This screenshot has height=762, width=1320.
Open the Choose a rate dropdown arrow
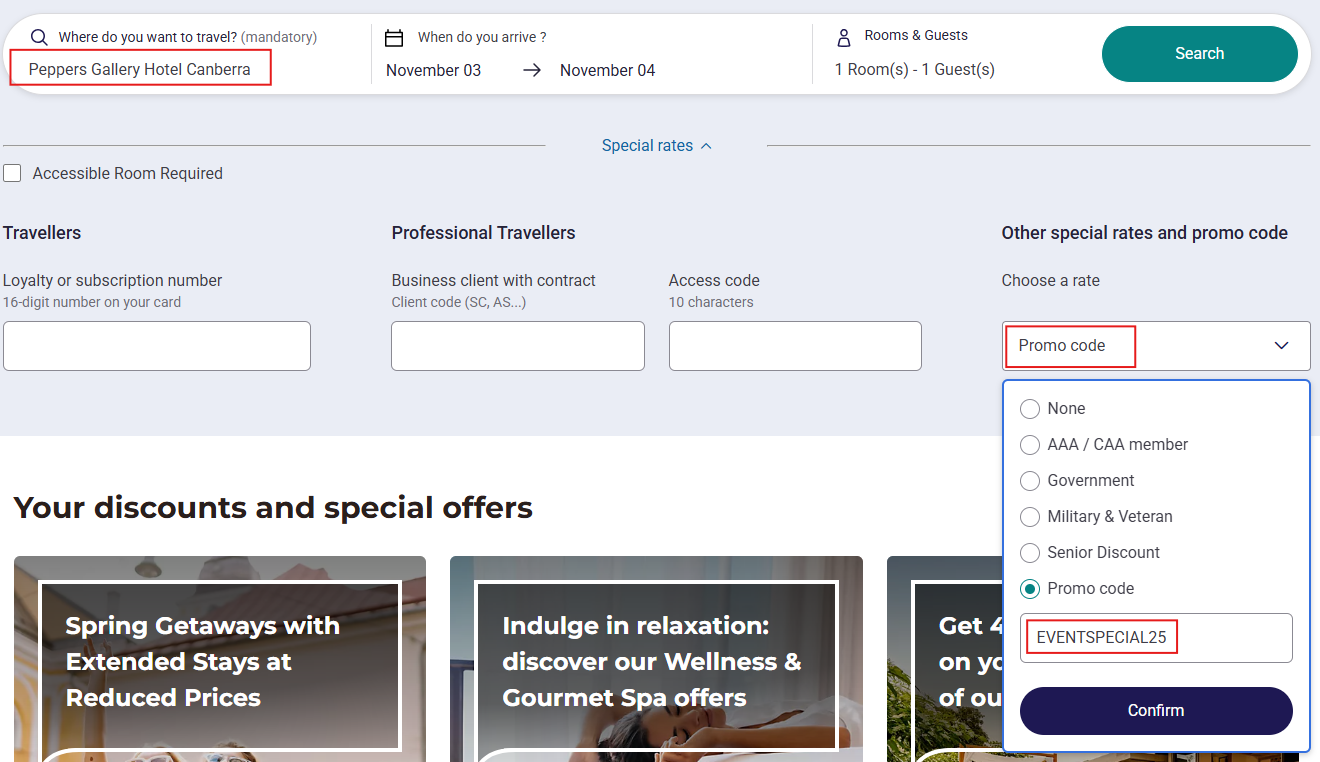point(1281,346)
